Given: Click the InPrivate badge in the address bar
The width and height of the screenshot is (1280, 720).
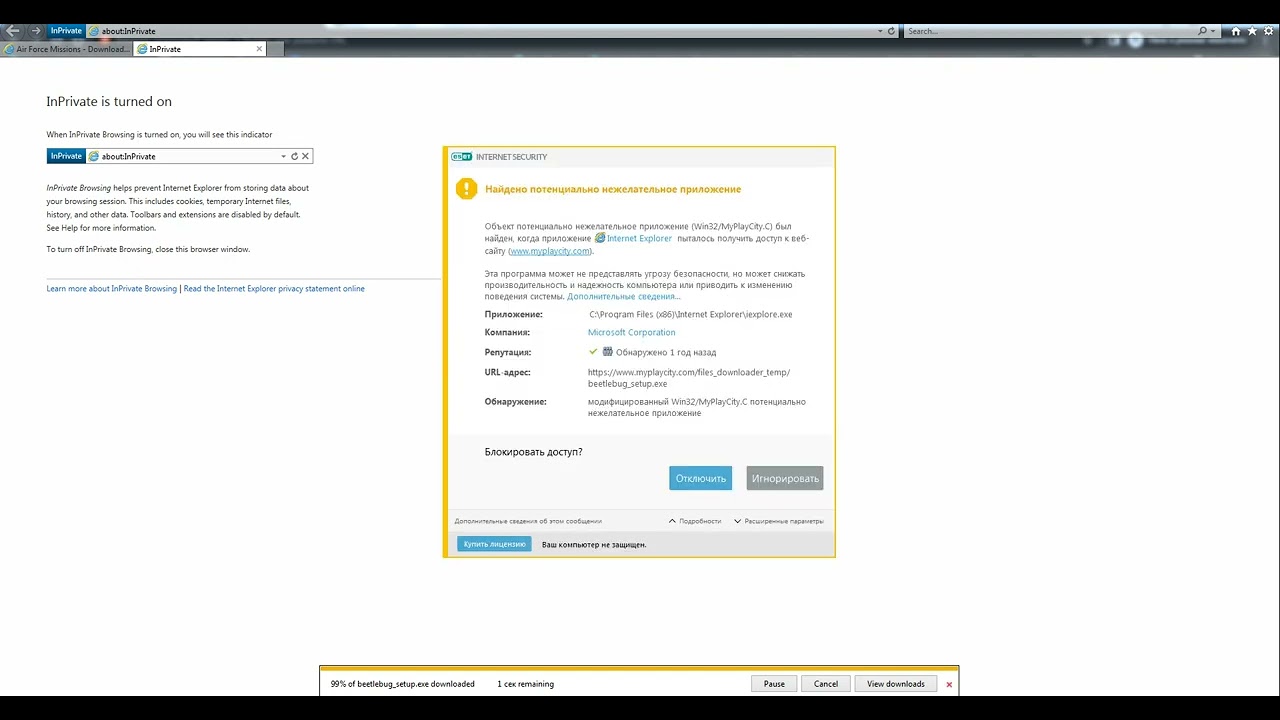Looking at the screenshot, I should (66, 31).
